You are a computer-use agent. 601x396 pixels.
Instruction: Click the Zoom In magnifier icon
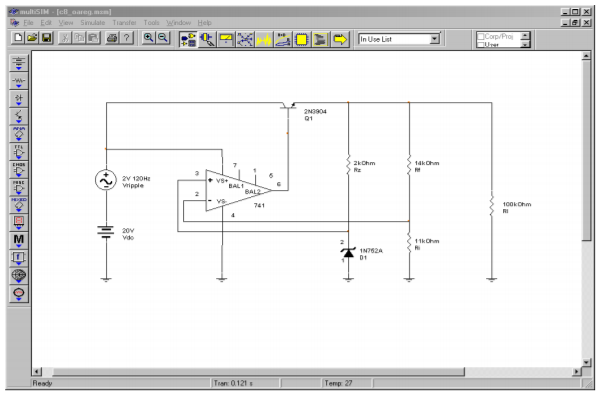click(x=148, y=38)
